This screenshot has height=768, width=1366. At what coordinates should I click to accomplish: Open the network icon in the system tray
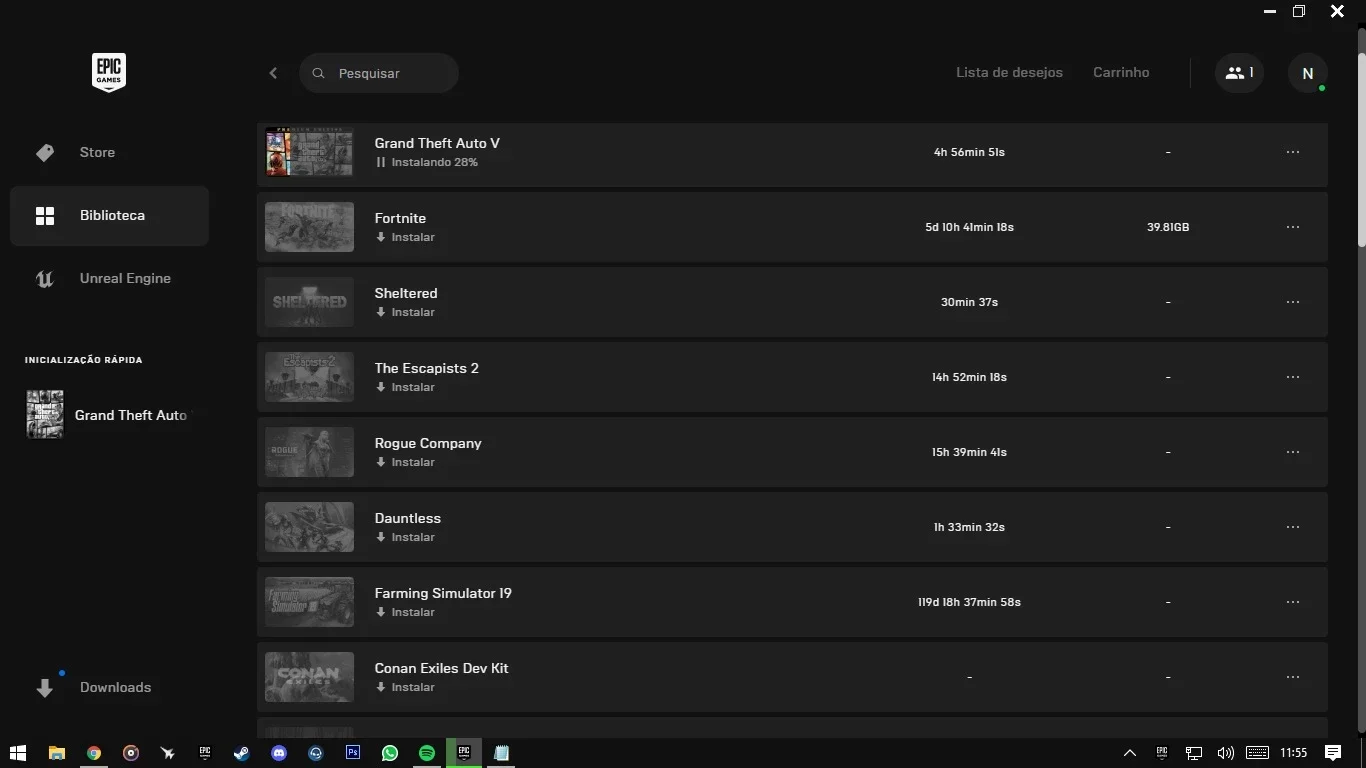pyautogui.click(x=1194, y=753)
